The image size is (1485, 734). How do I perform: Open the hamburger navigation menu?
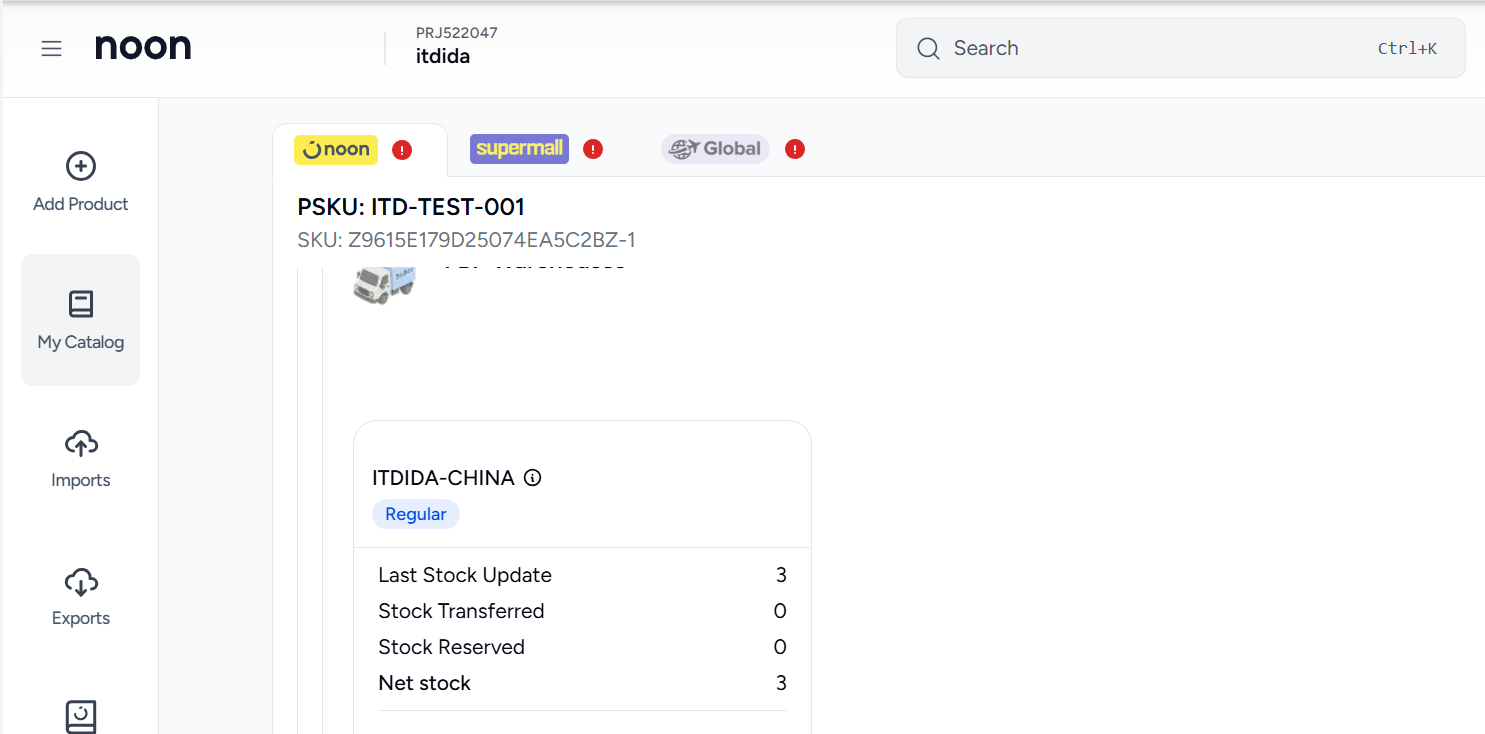pyautogui.click(x=51, y=48)
